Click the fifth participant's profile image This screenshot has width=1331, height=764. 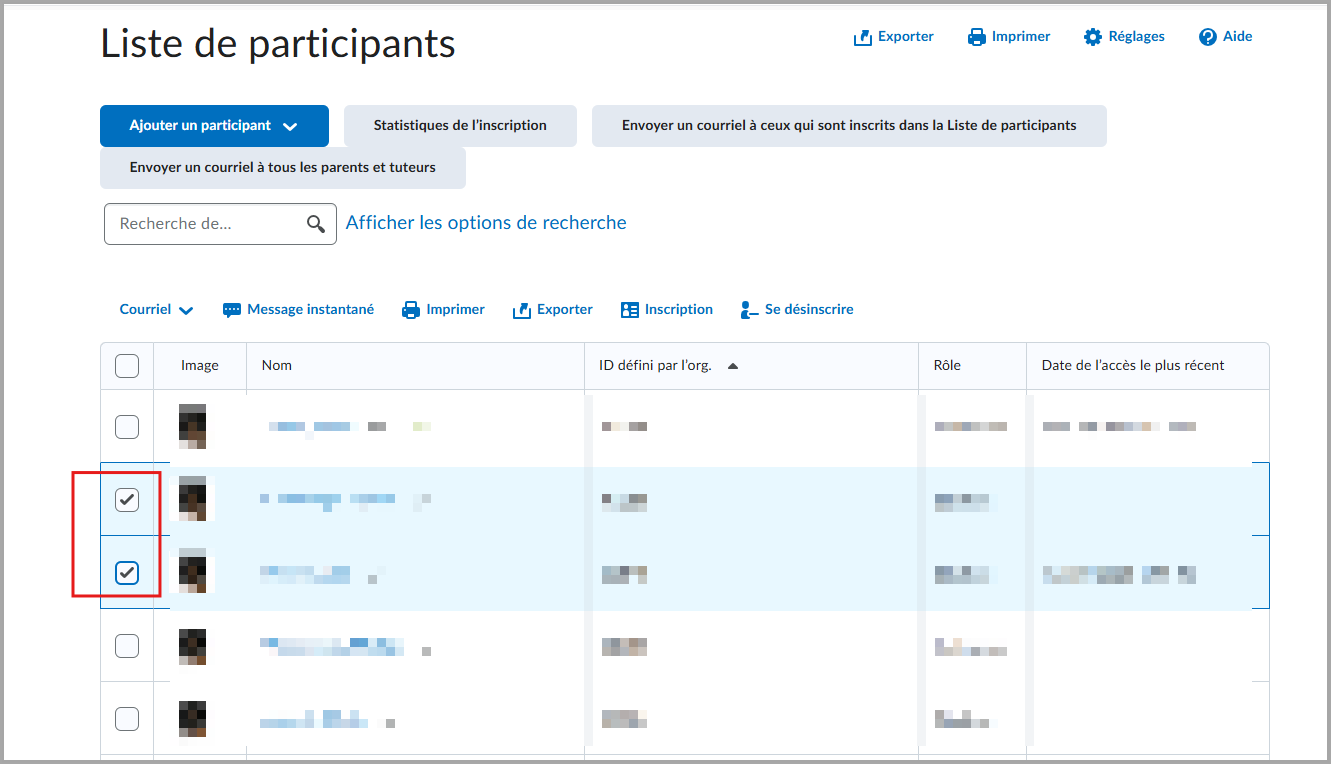click(x=193, y=719)
